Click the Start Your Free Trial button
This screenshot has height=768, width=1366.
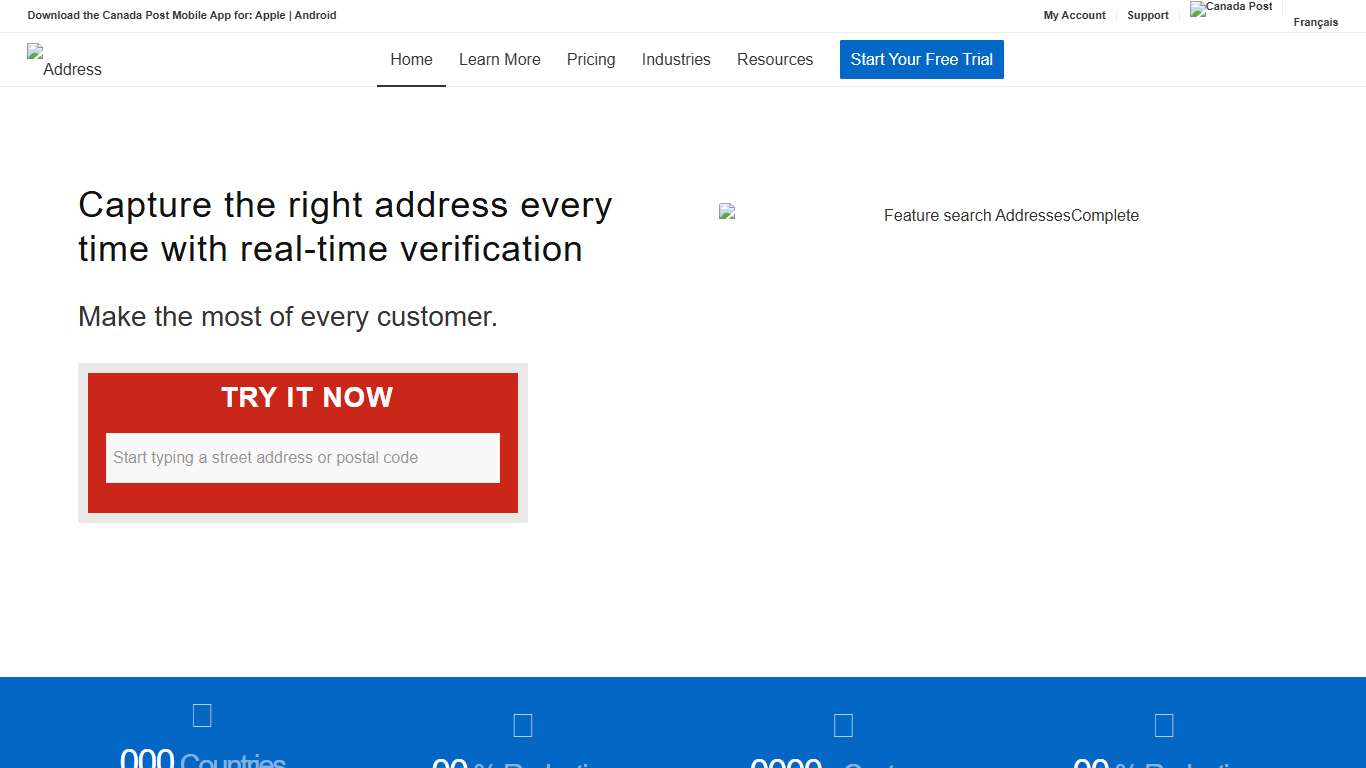click(921, 59)
